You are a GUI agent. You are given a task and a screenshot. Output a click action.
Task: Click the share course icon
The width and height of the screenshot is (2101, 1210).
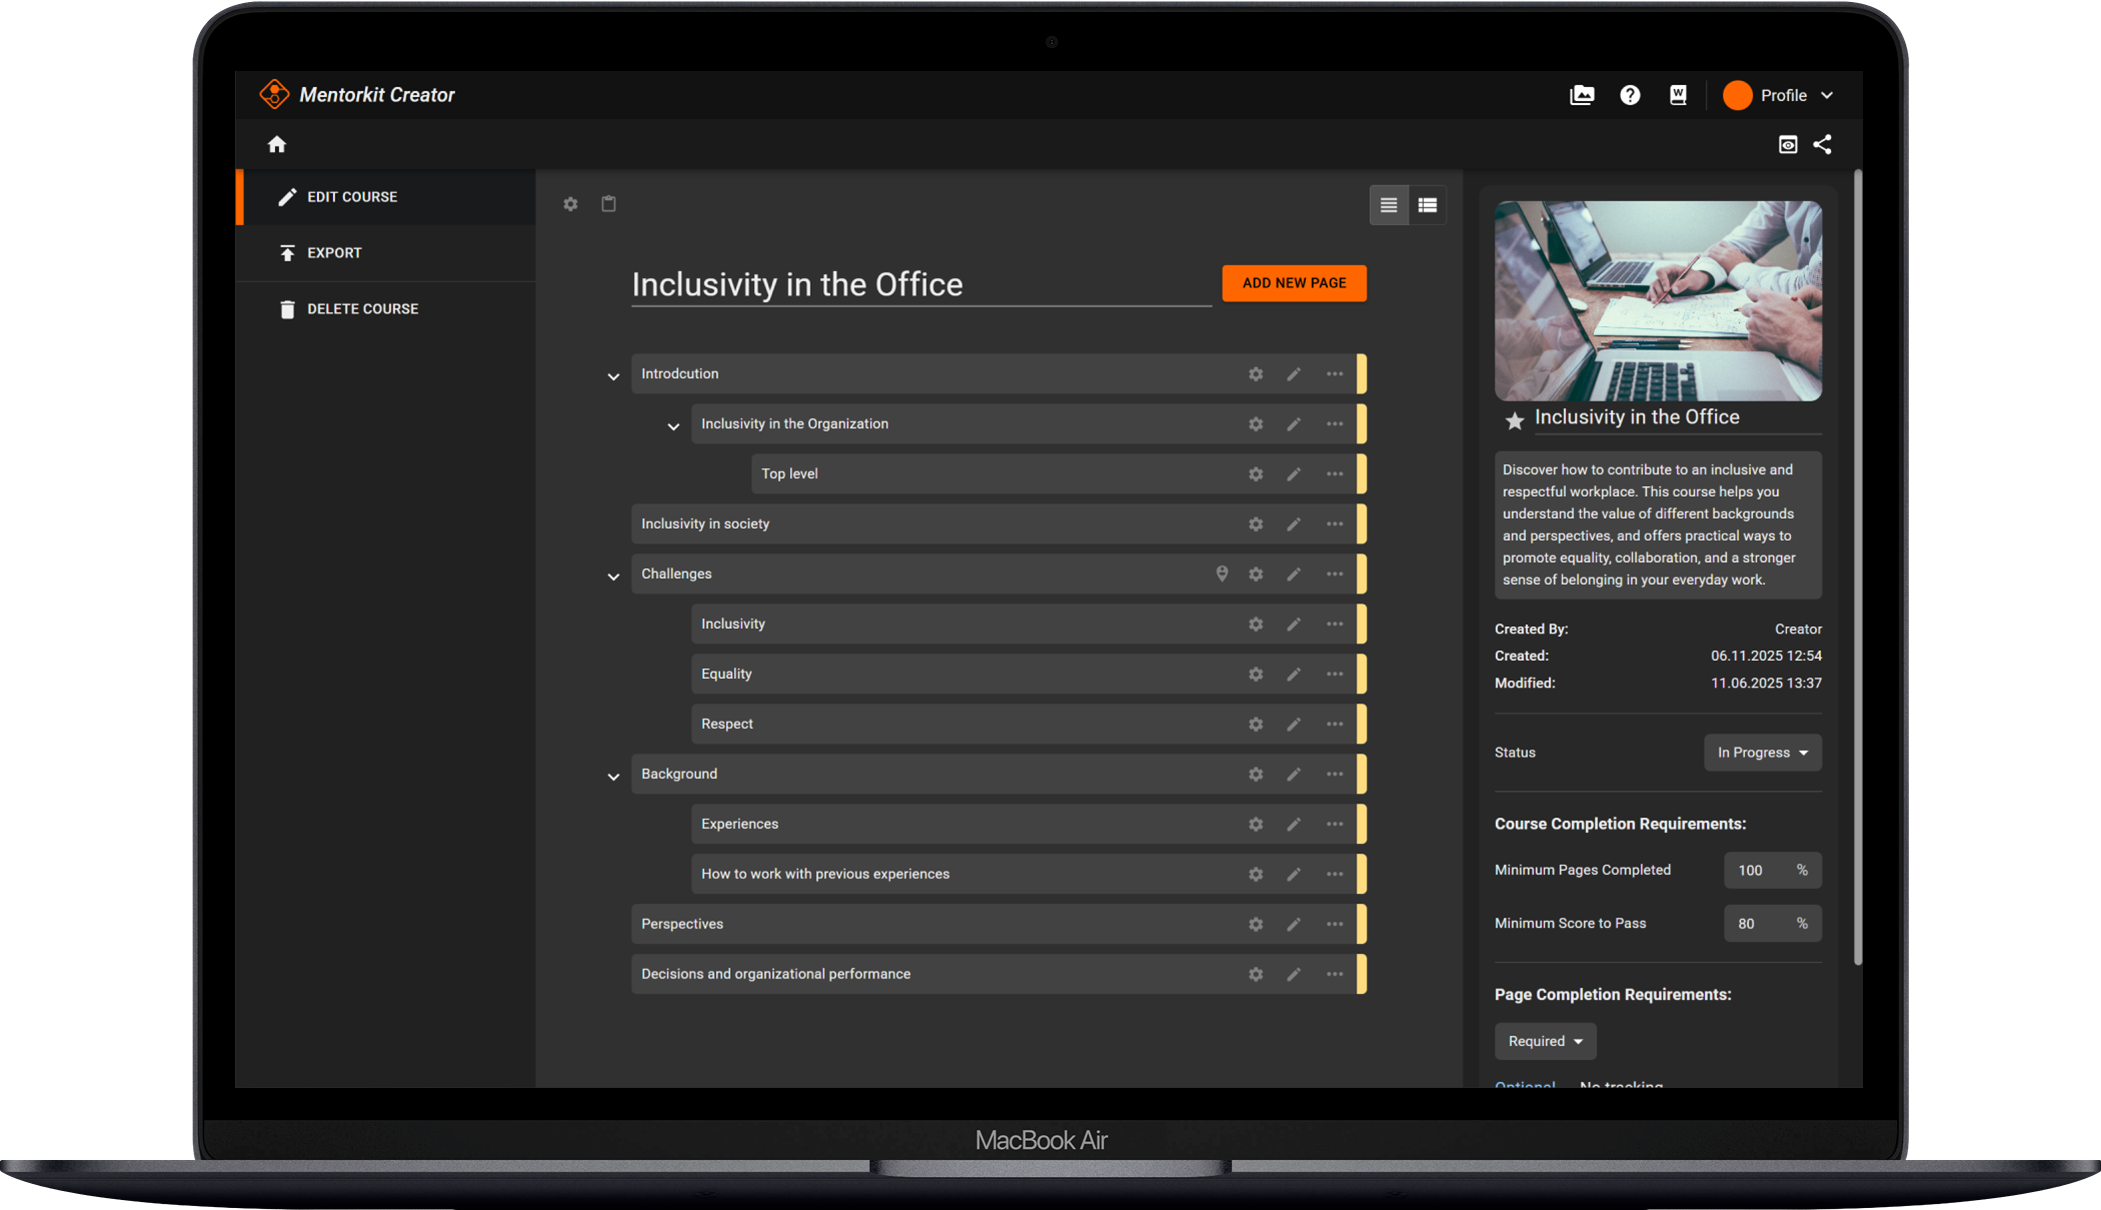click(1822, 145)
